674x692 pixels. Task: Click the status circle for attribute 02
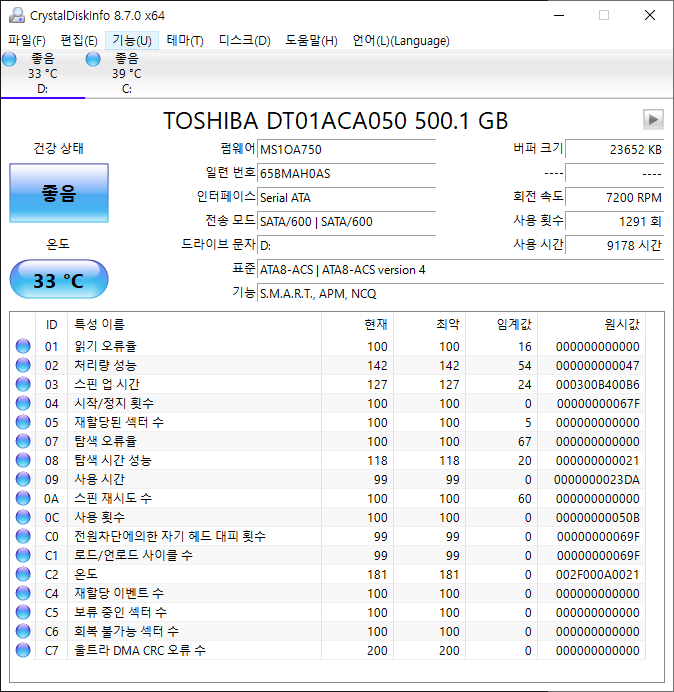(x=23, y=365)
